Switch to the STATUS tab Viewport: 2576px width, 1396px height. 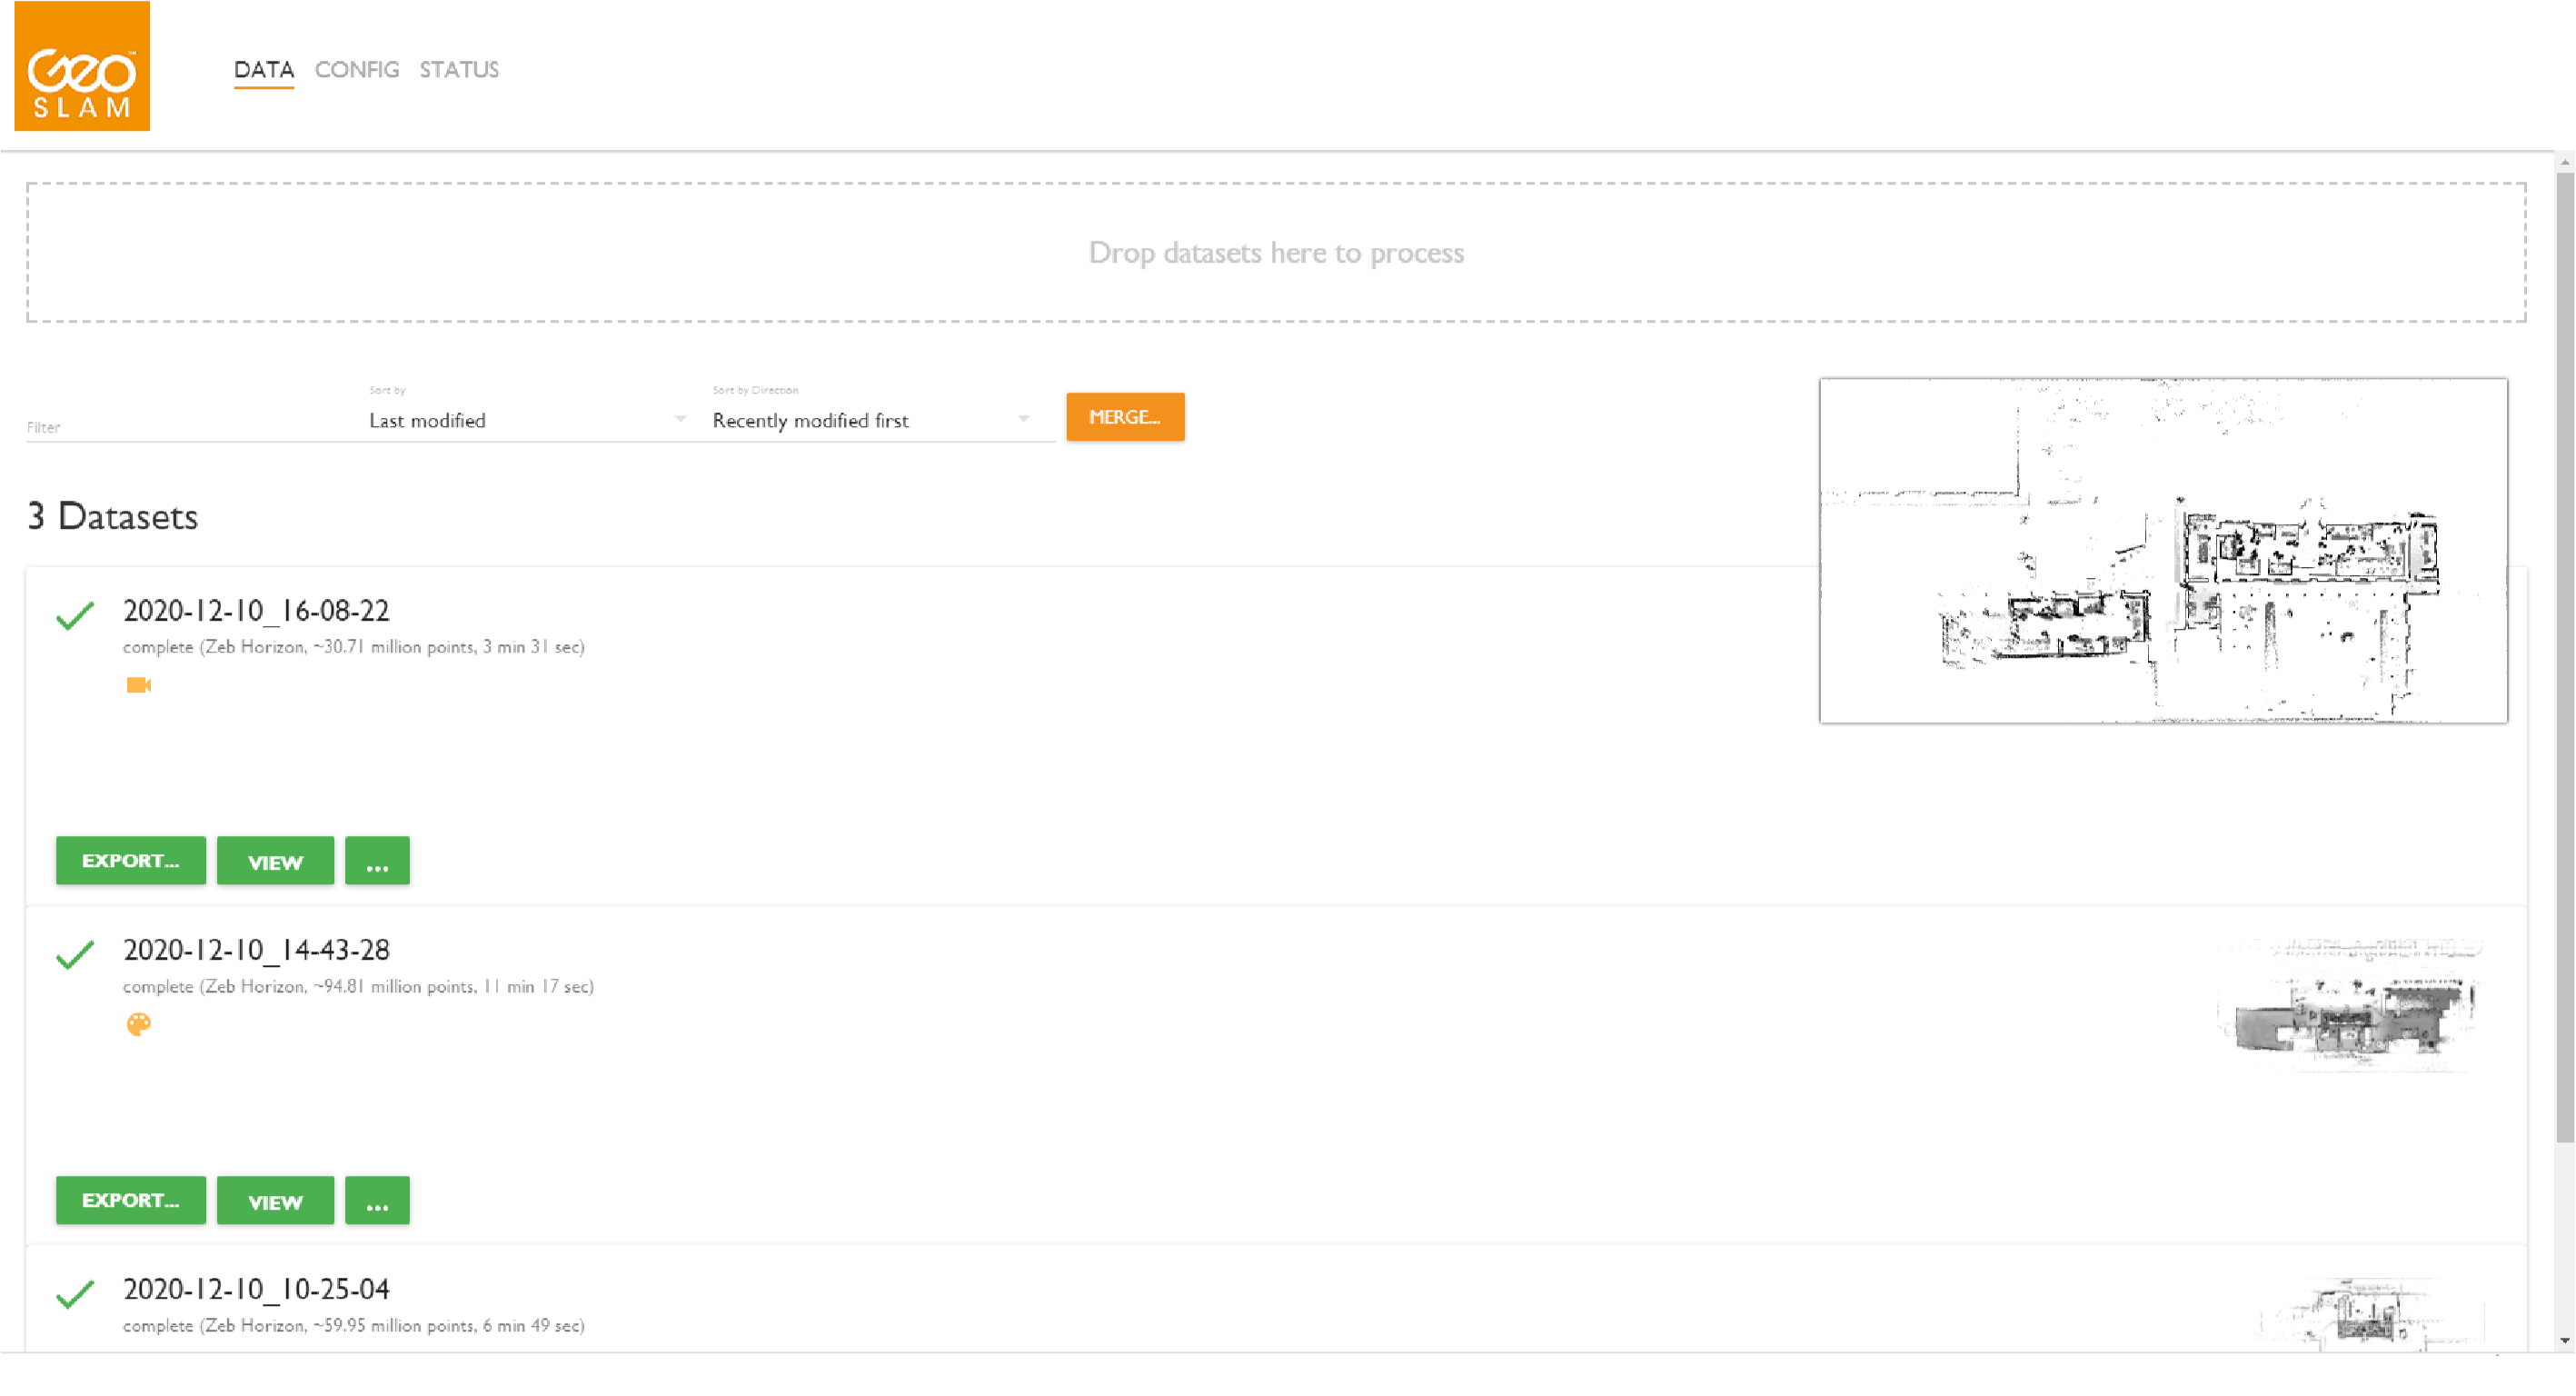(x=459, y=70)
